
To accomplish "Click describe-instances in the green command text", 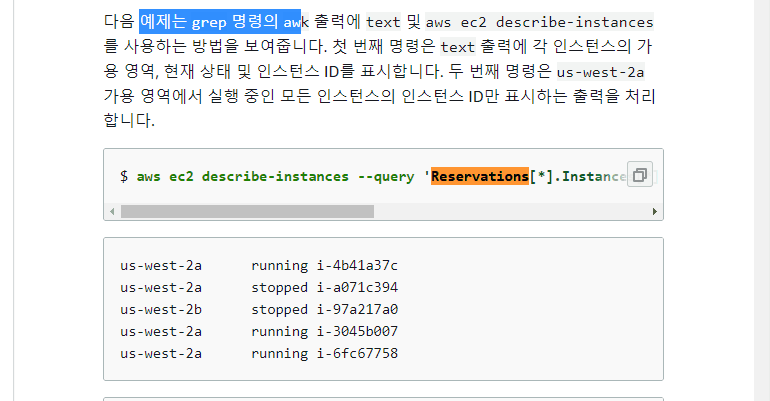I will pyautogui.click(x=275, y=177).
